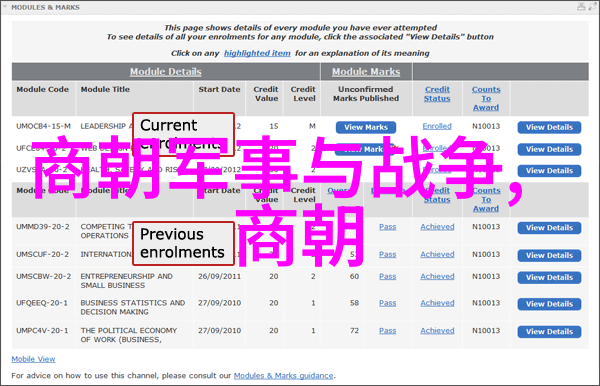Select module code UMSCUF-20-2
The width and height of the screenshot is (600, 386).
42,254
